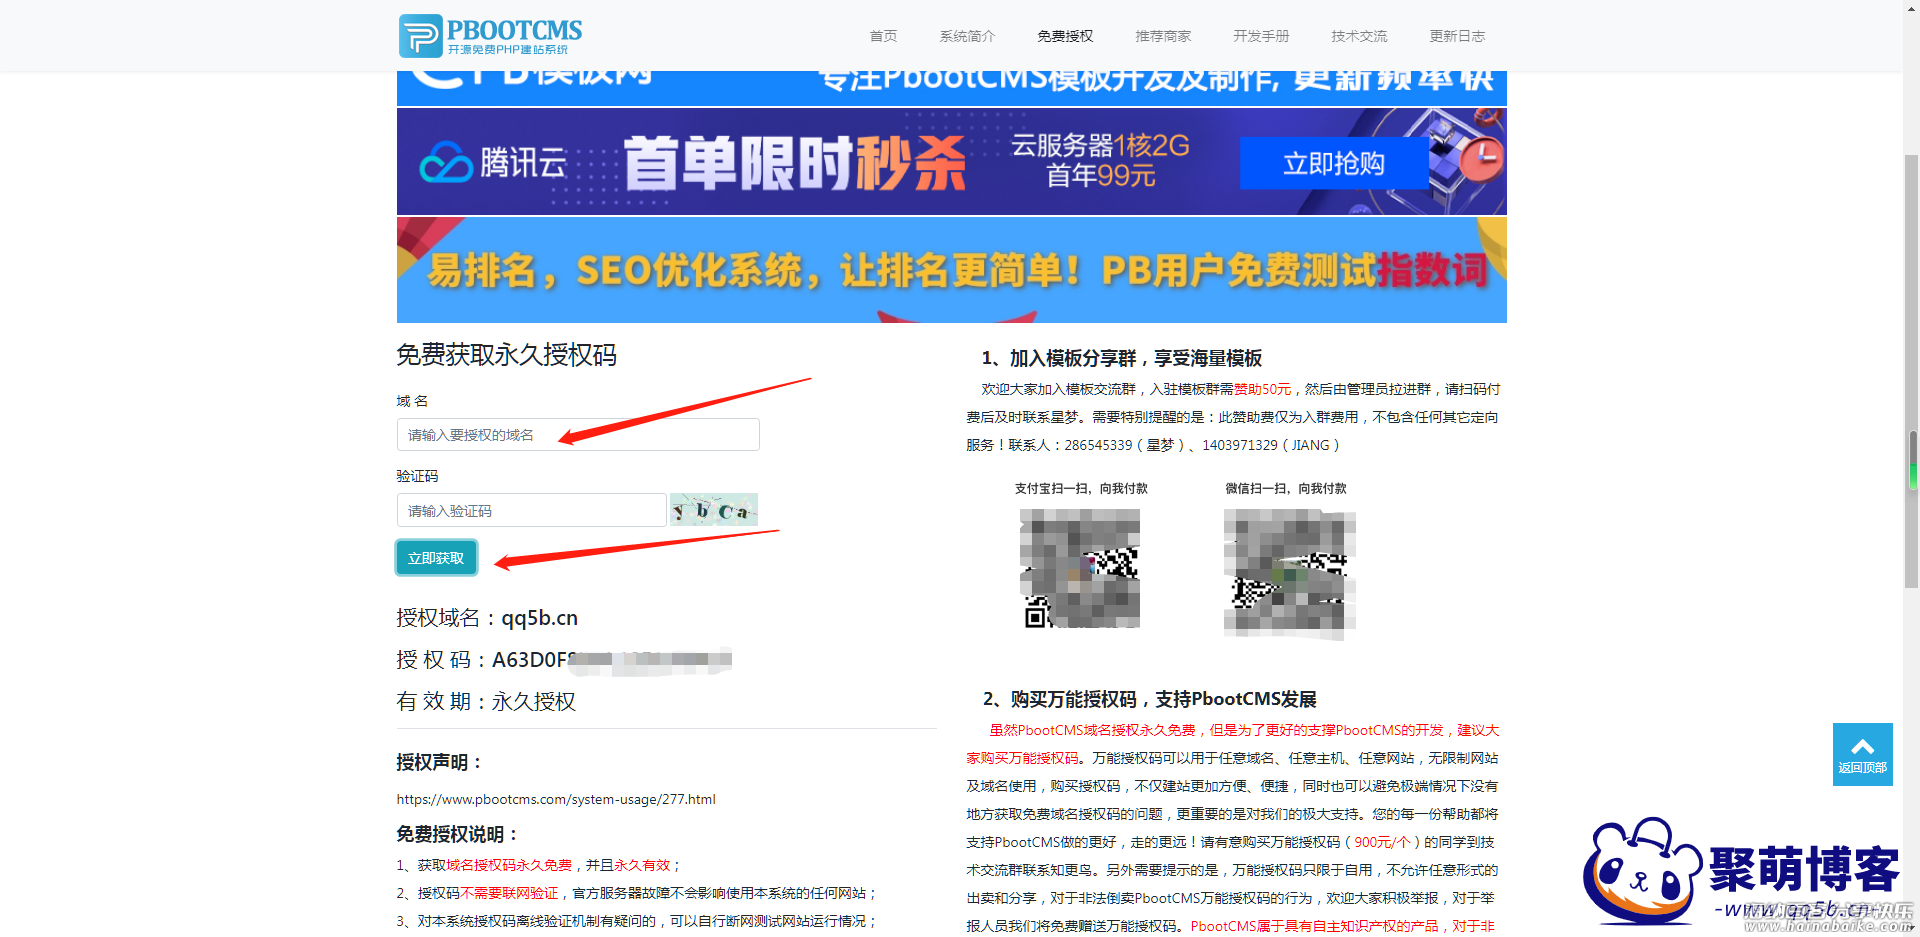This screenshot has height=937, width=1920.
Task: Click the 免费获取永久授权码 heading
Action: (506, 355)
